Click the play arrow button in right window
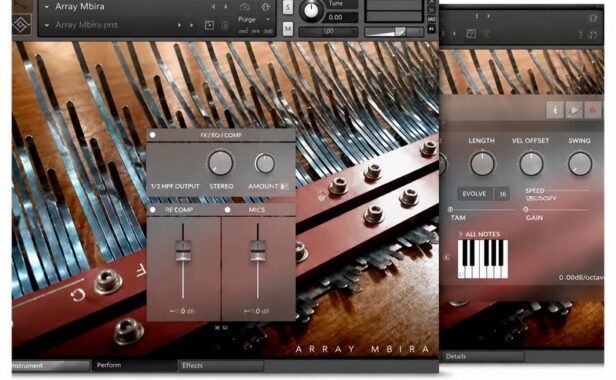 (574, 110)
